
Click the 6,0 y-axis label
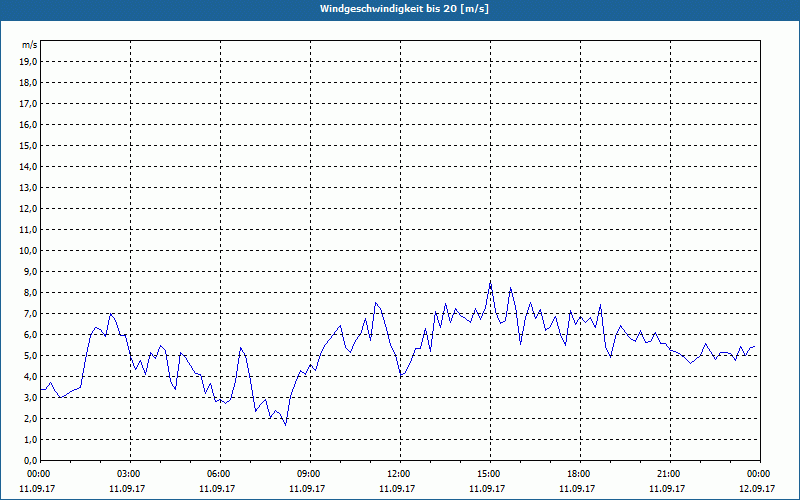[30, 335]
